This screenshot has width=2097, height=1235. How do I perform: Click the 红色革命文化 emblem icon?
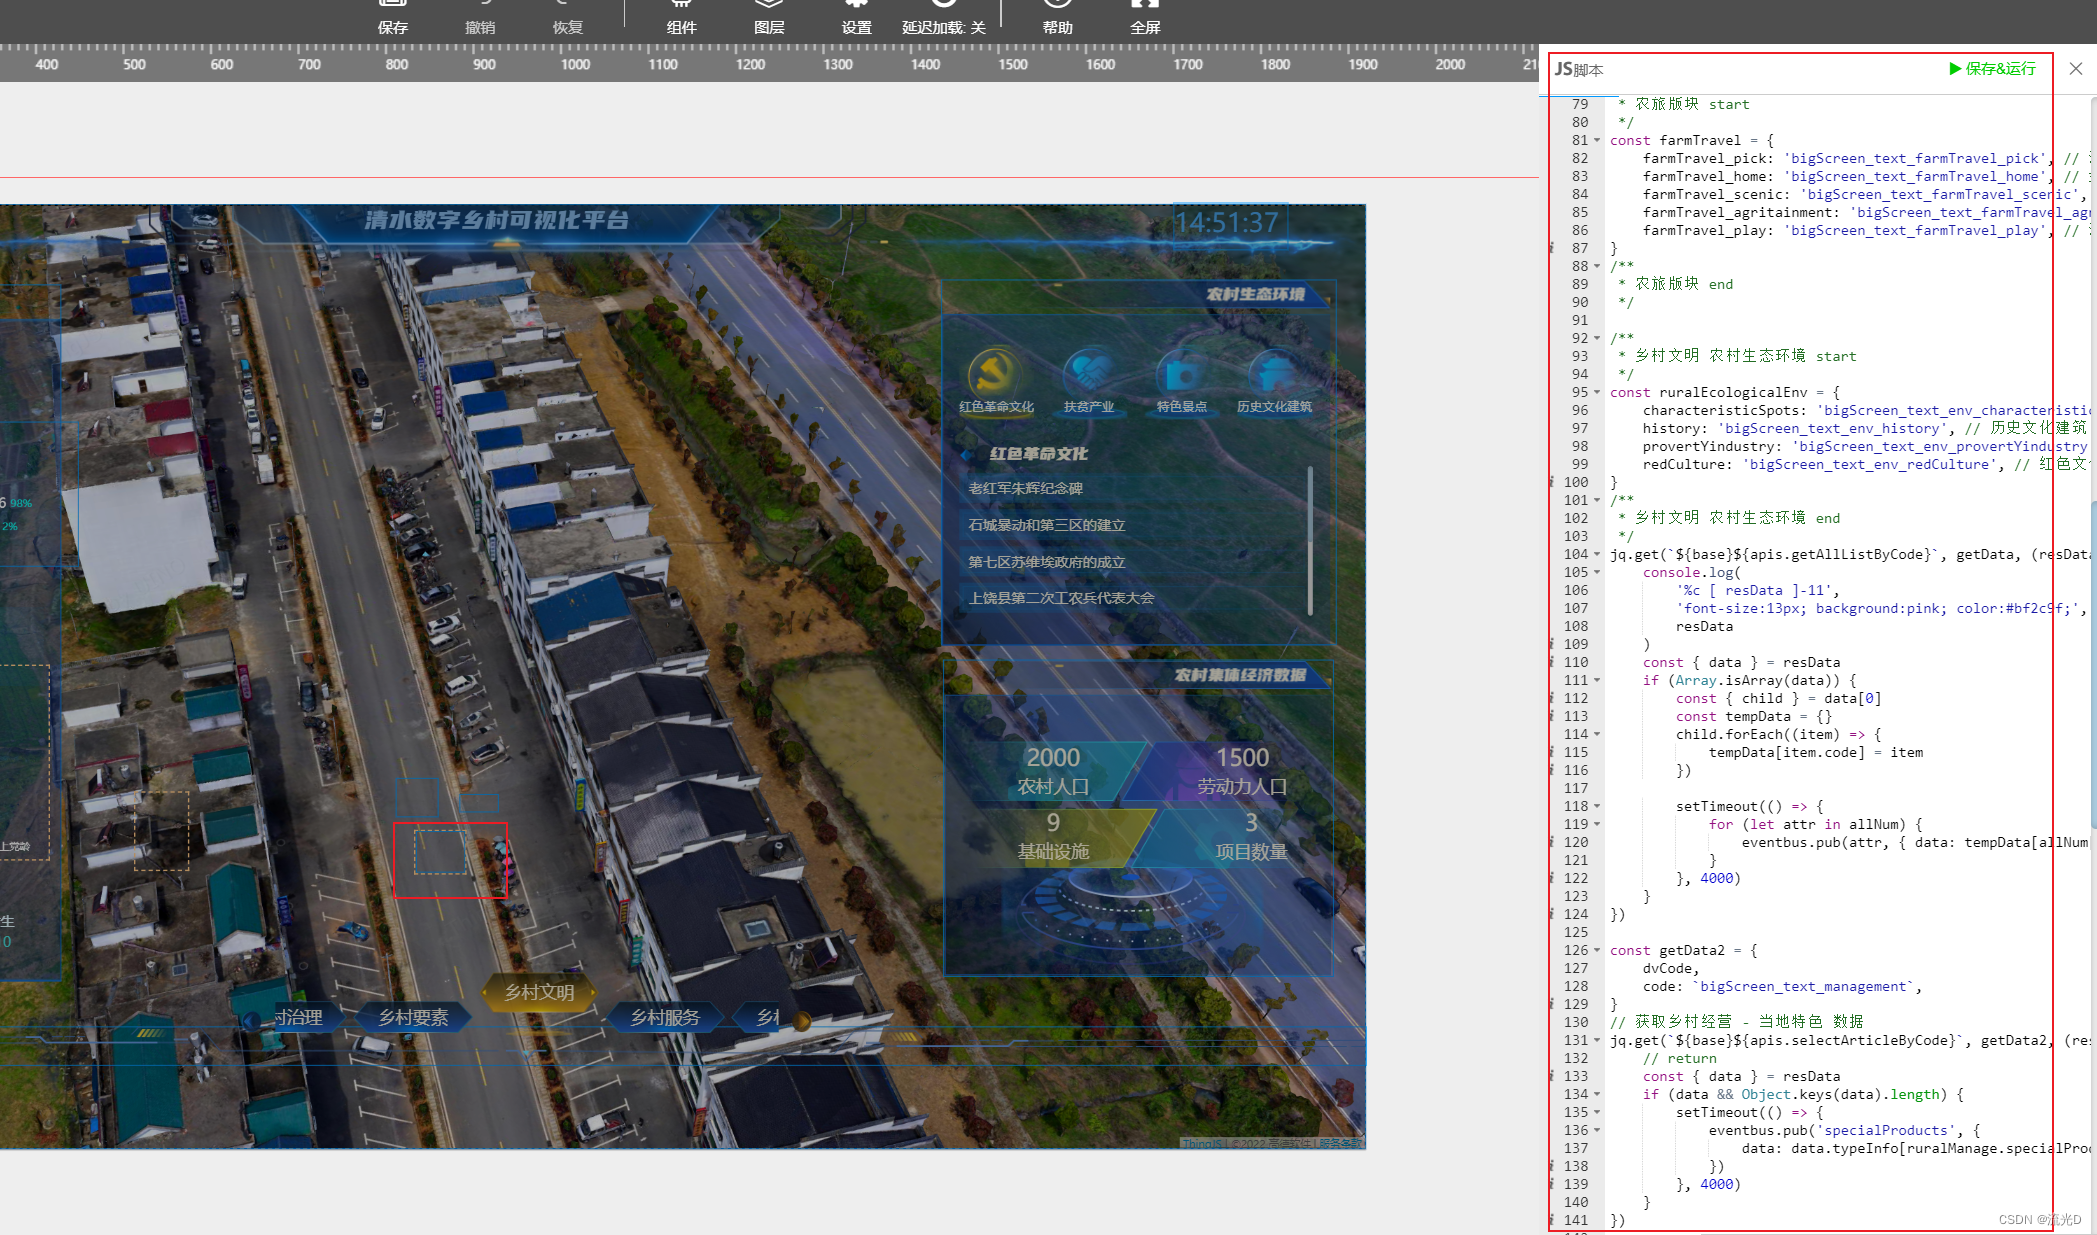(995, 375)
